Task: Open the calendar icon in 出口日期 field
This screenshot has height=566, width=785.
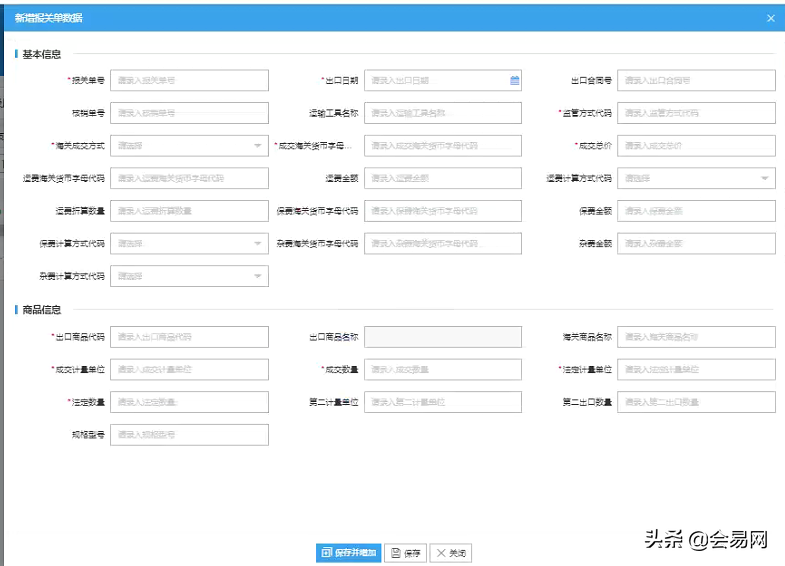Action: point(514,81)
